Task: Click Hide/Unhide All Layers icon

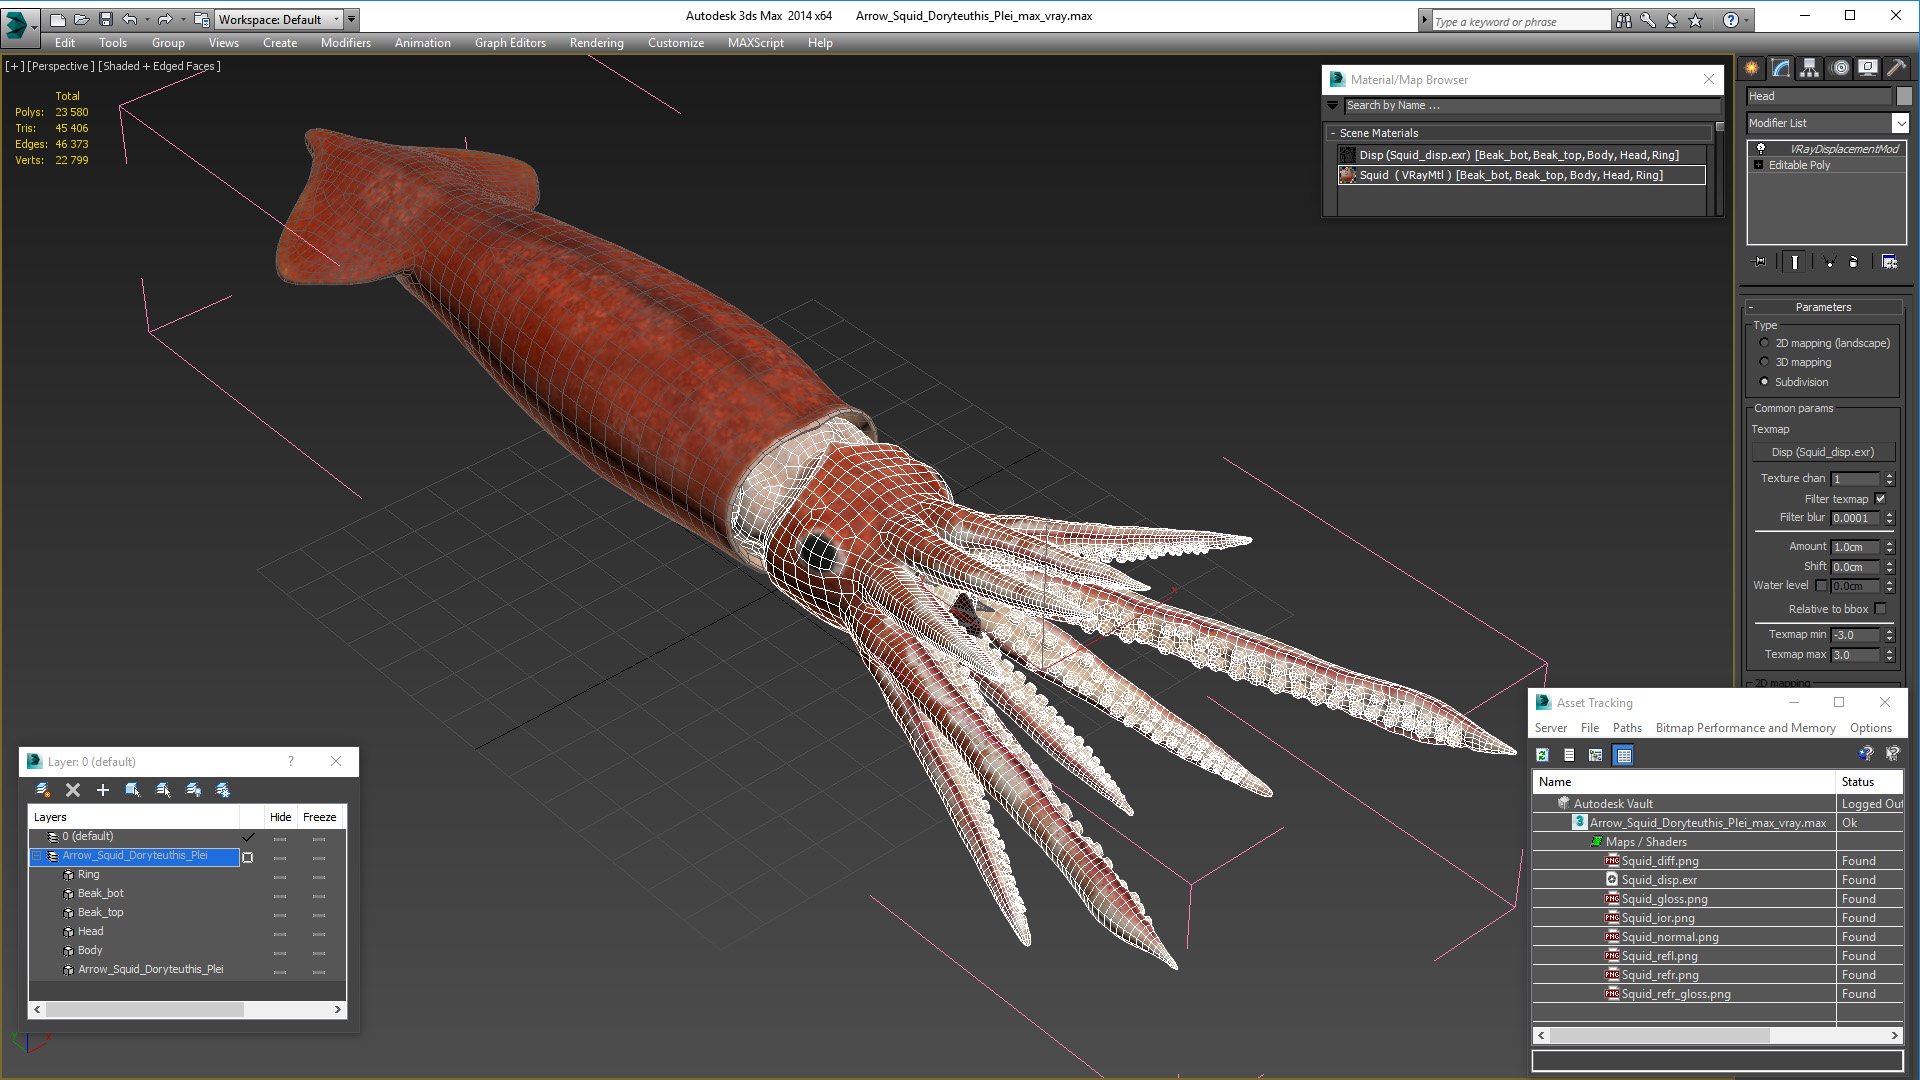Action: point(193,790)
